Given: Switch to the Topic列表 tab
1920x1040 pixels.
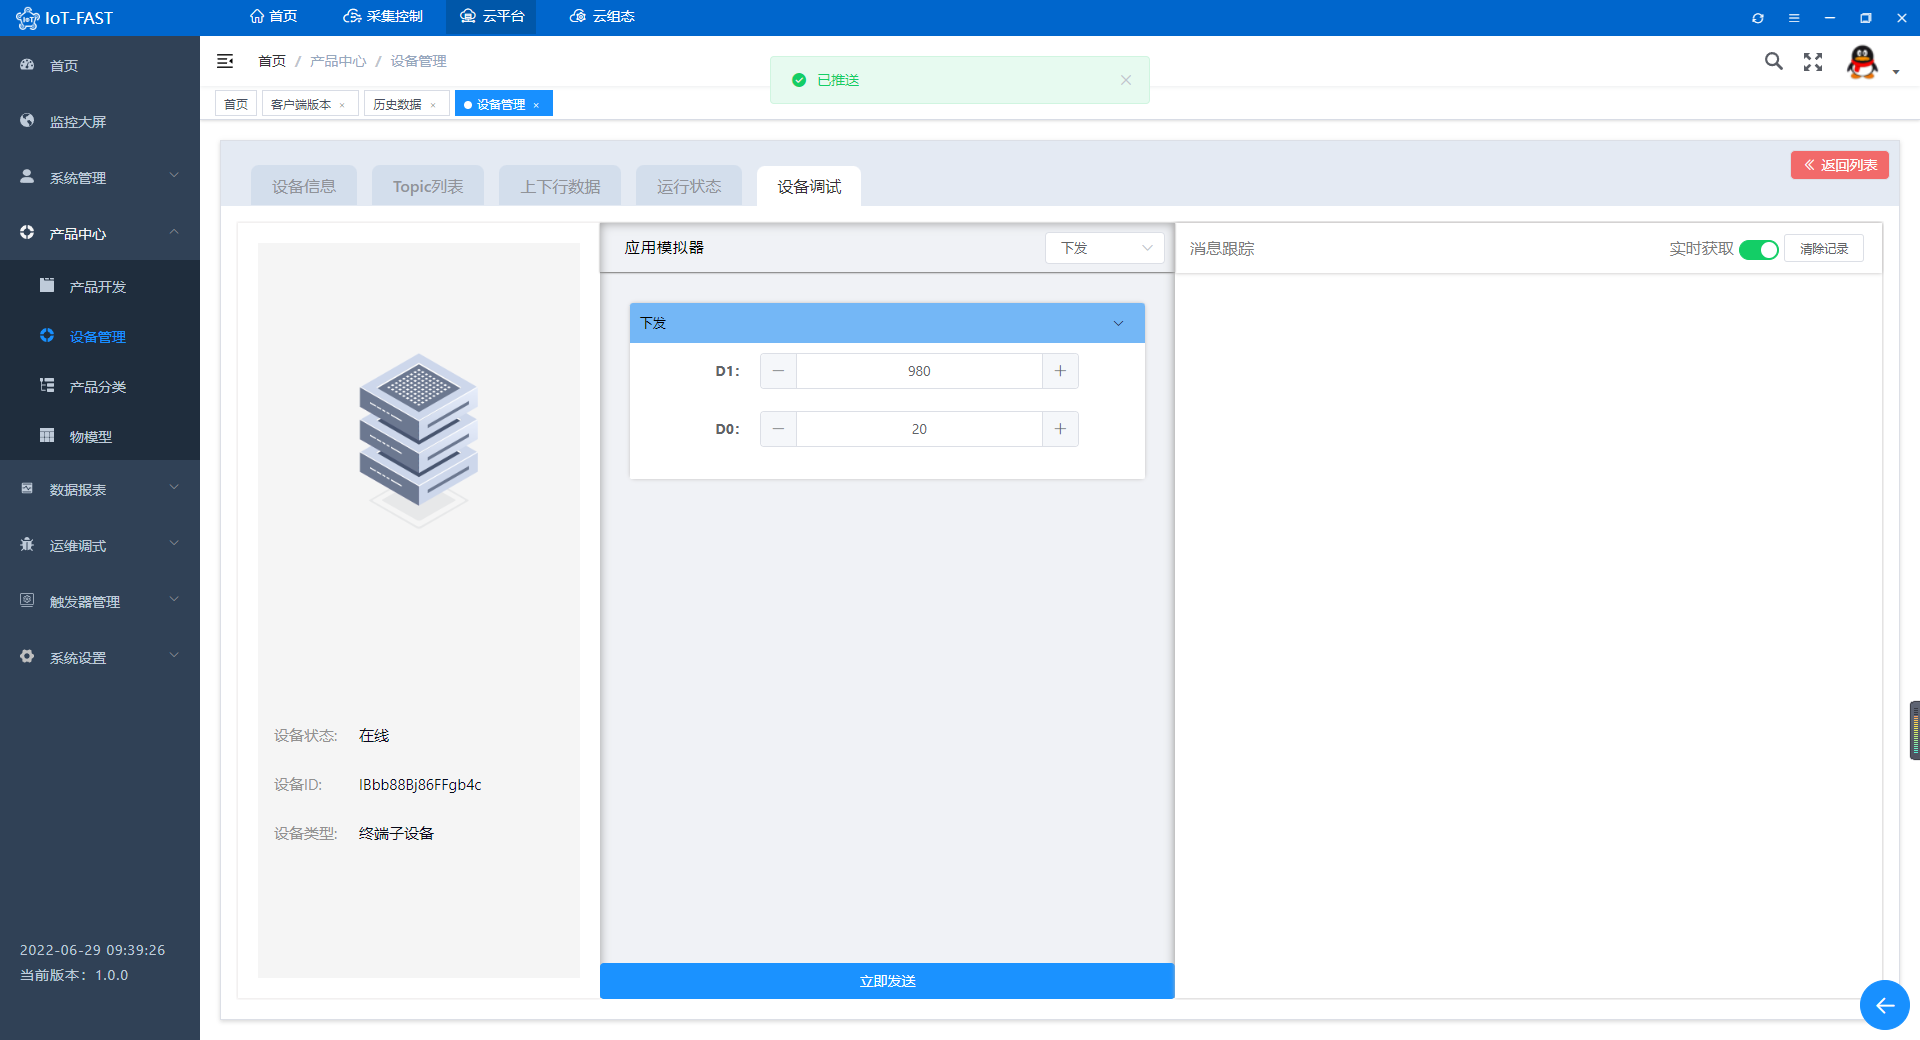Looking at the screenshot, I should (428, 186).
